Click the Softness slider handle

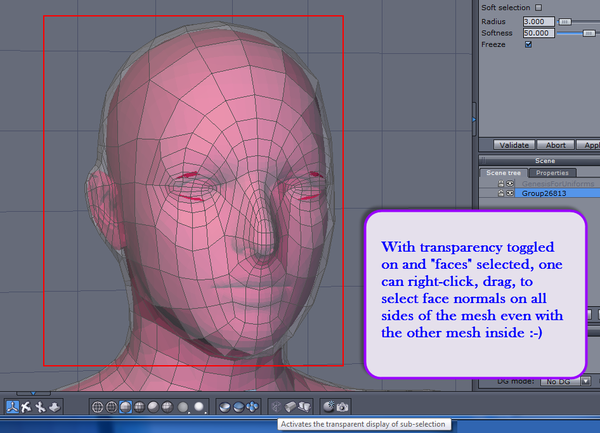tap(587, 32)
